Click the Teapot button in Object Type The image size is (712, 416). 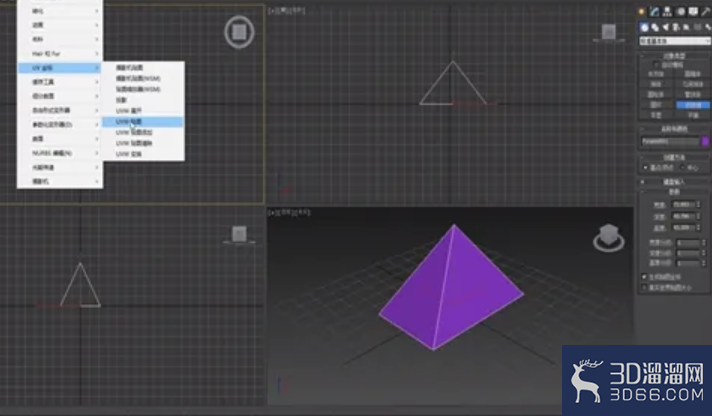tap(656, 115)
